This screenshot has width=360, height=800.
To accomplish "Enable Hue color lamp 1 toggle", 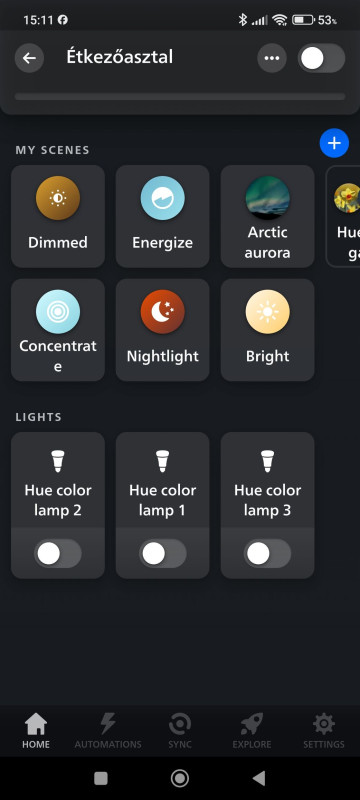I will [x=163, y=554].
